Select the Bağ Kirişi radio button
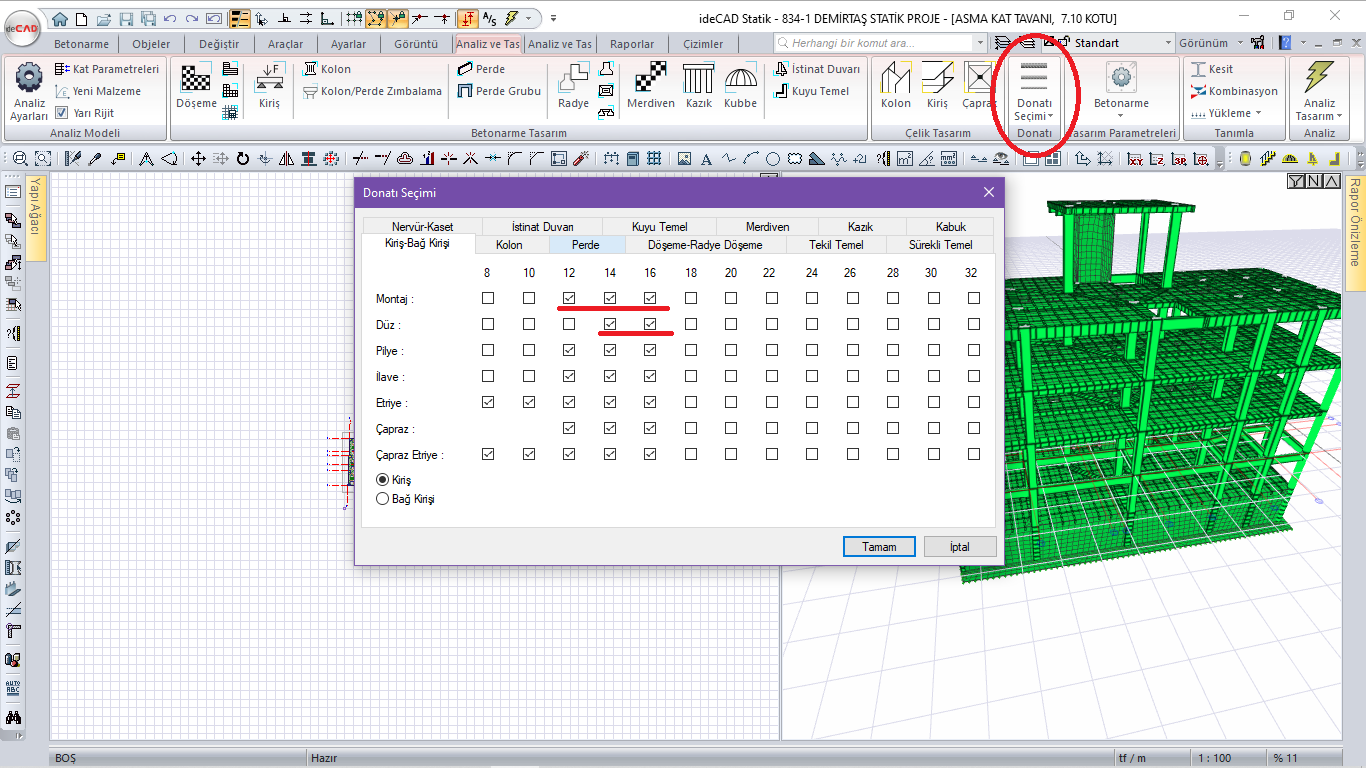 (x=382, y=499)
